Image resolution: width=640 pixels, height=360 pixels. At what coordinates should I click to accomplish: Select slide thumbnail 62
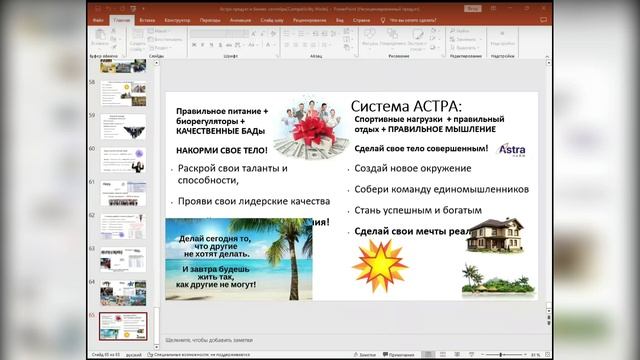(x=123, y=227)
